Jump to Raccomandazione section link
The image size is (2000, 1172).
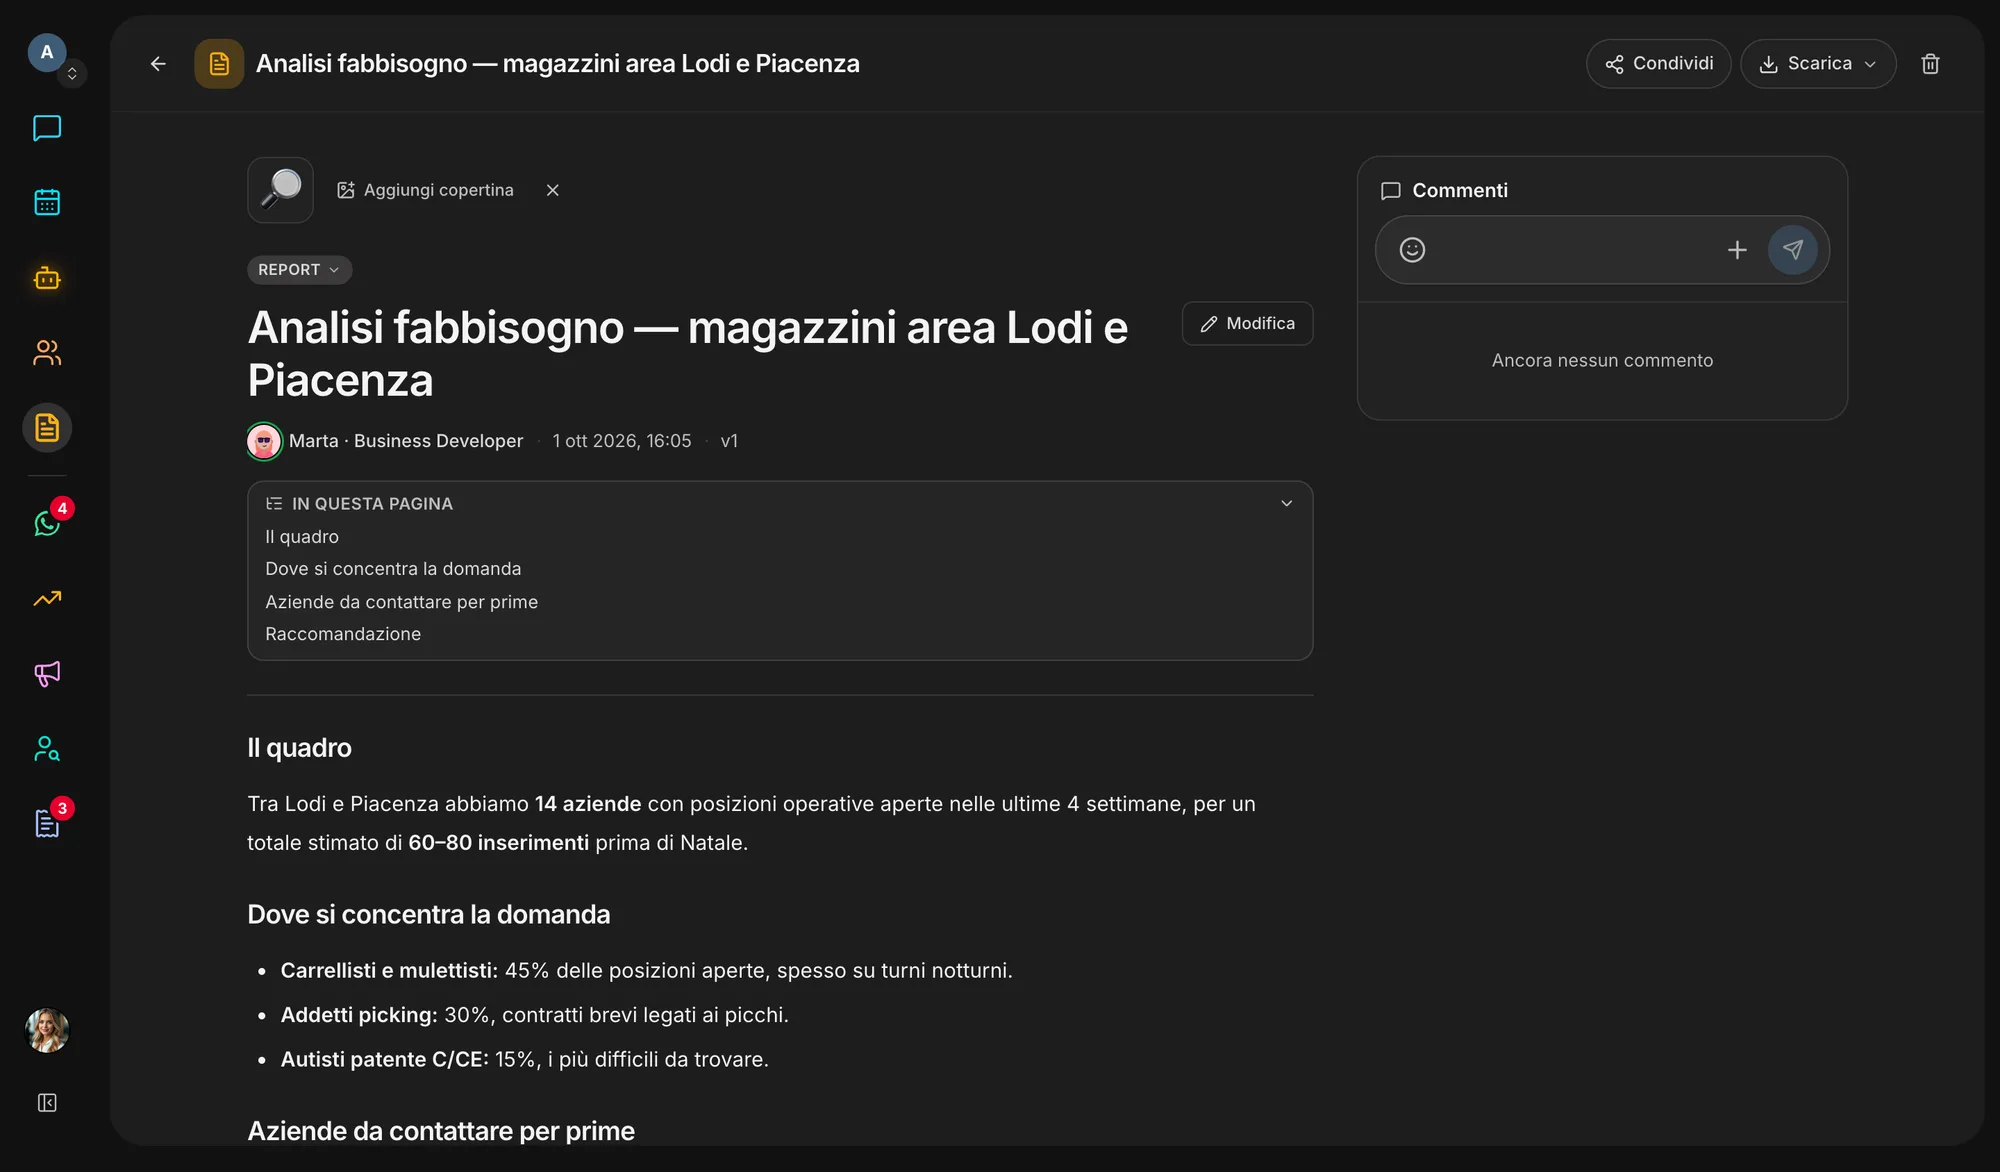click(343, 634)
